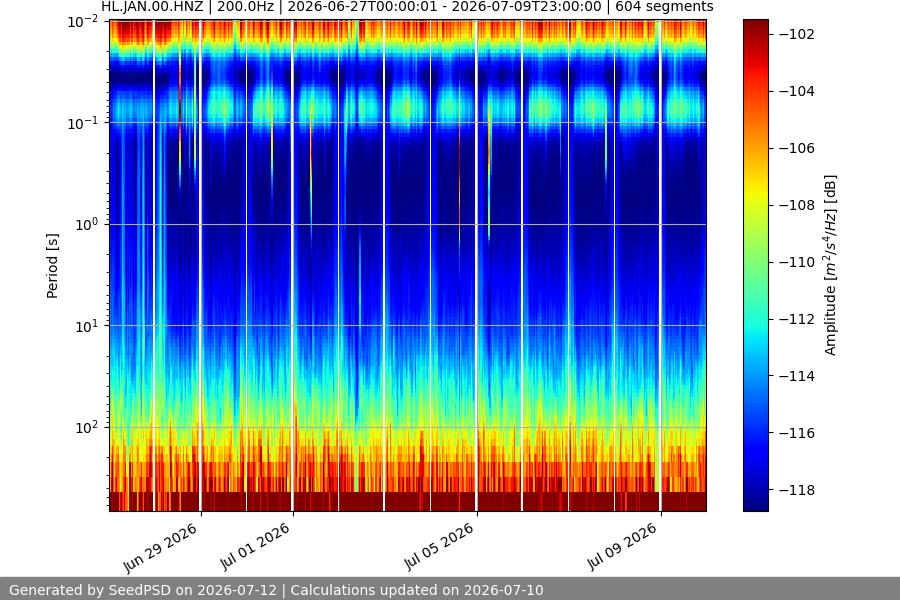Select the 'Jul 05 2026' date tick label
Image resolution: width=900 pixels, height=600 pixels.
(x=439, y=547)
